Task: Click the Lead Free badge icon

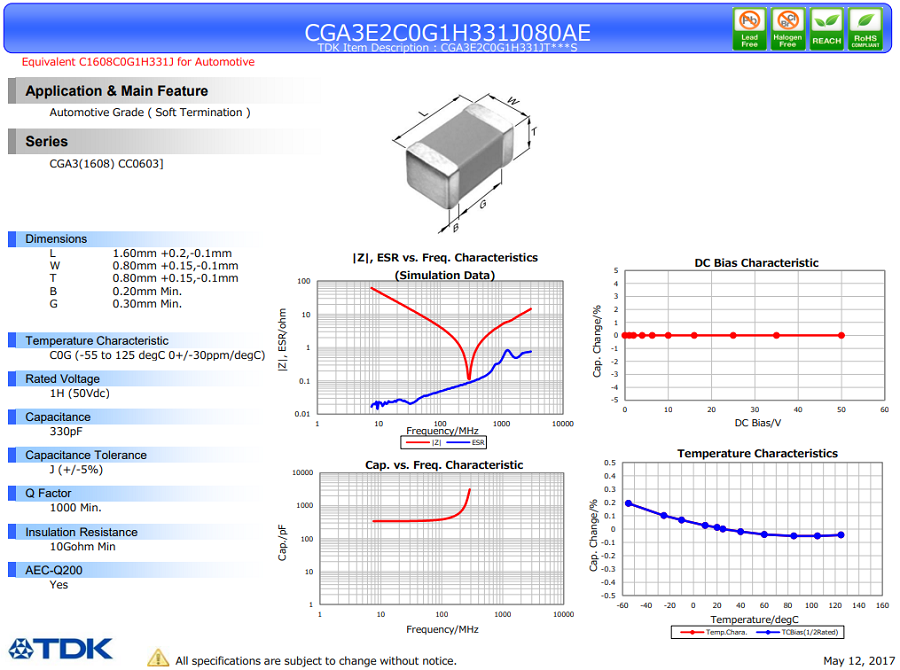Action: tap(749, 29)
